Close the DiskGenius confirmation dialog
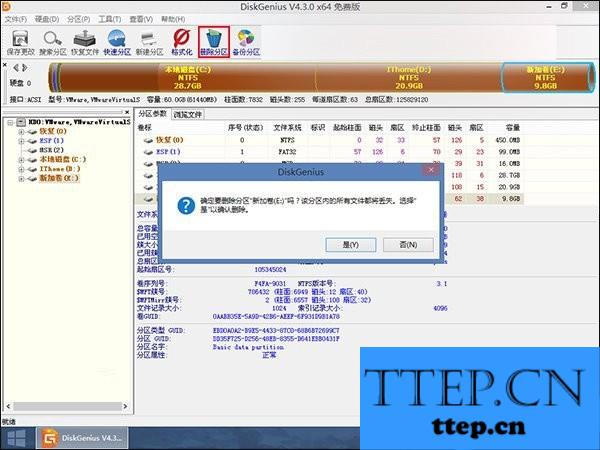 [431, 170]
